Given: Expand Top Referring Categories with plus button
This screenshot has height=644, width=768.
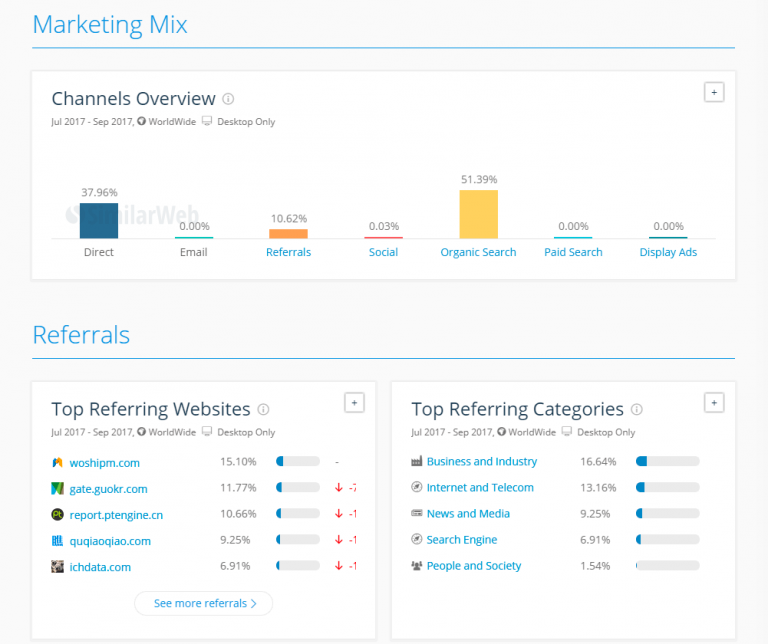Looking at the screenshot, I should pos(714,402).
